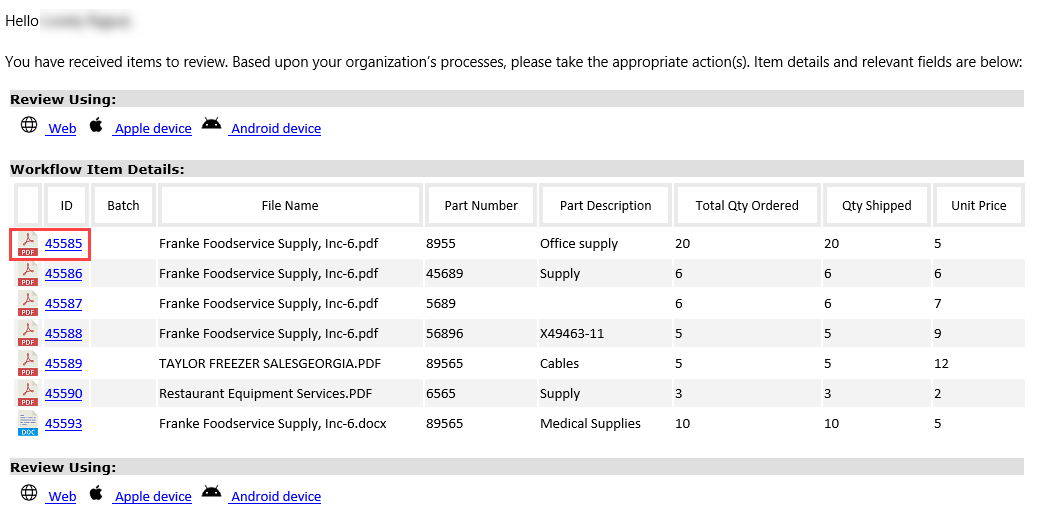Follow the 45593 ID link
The image size is (1050, 523).
tap(63, 424)
